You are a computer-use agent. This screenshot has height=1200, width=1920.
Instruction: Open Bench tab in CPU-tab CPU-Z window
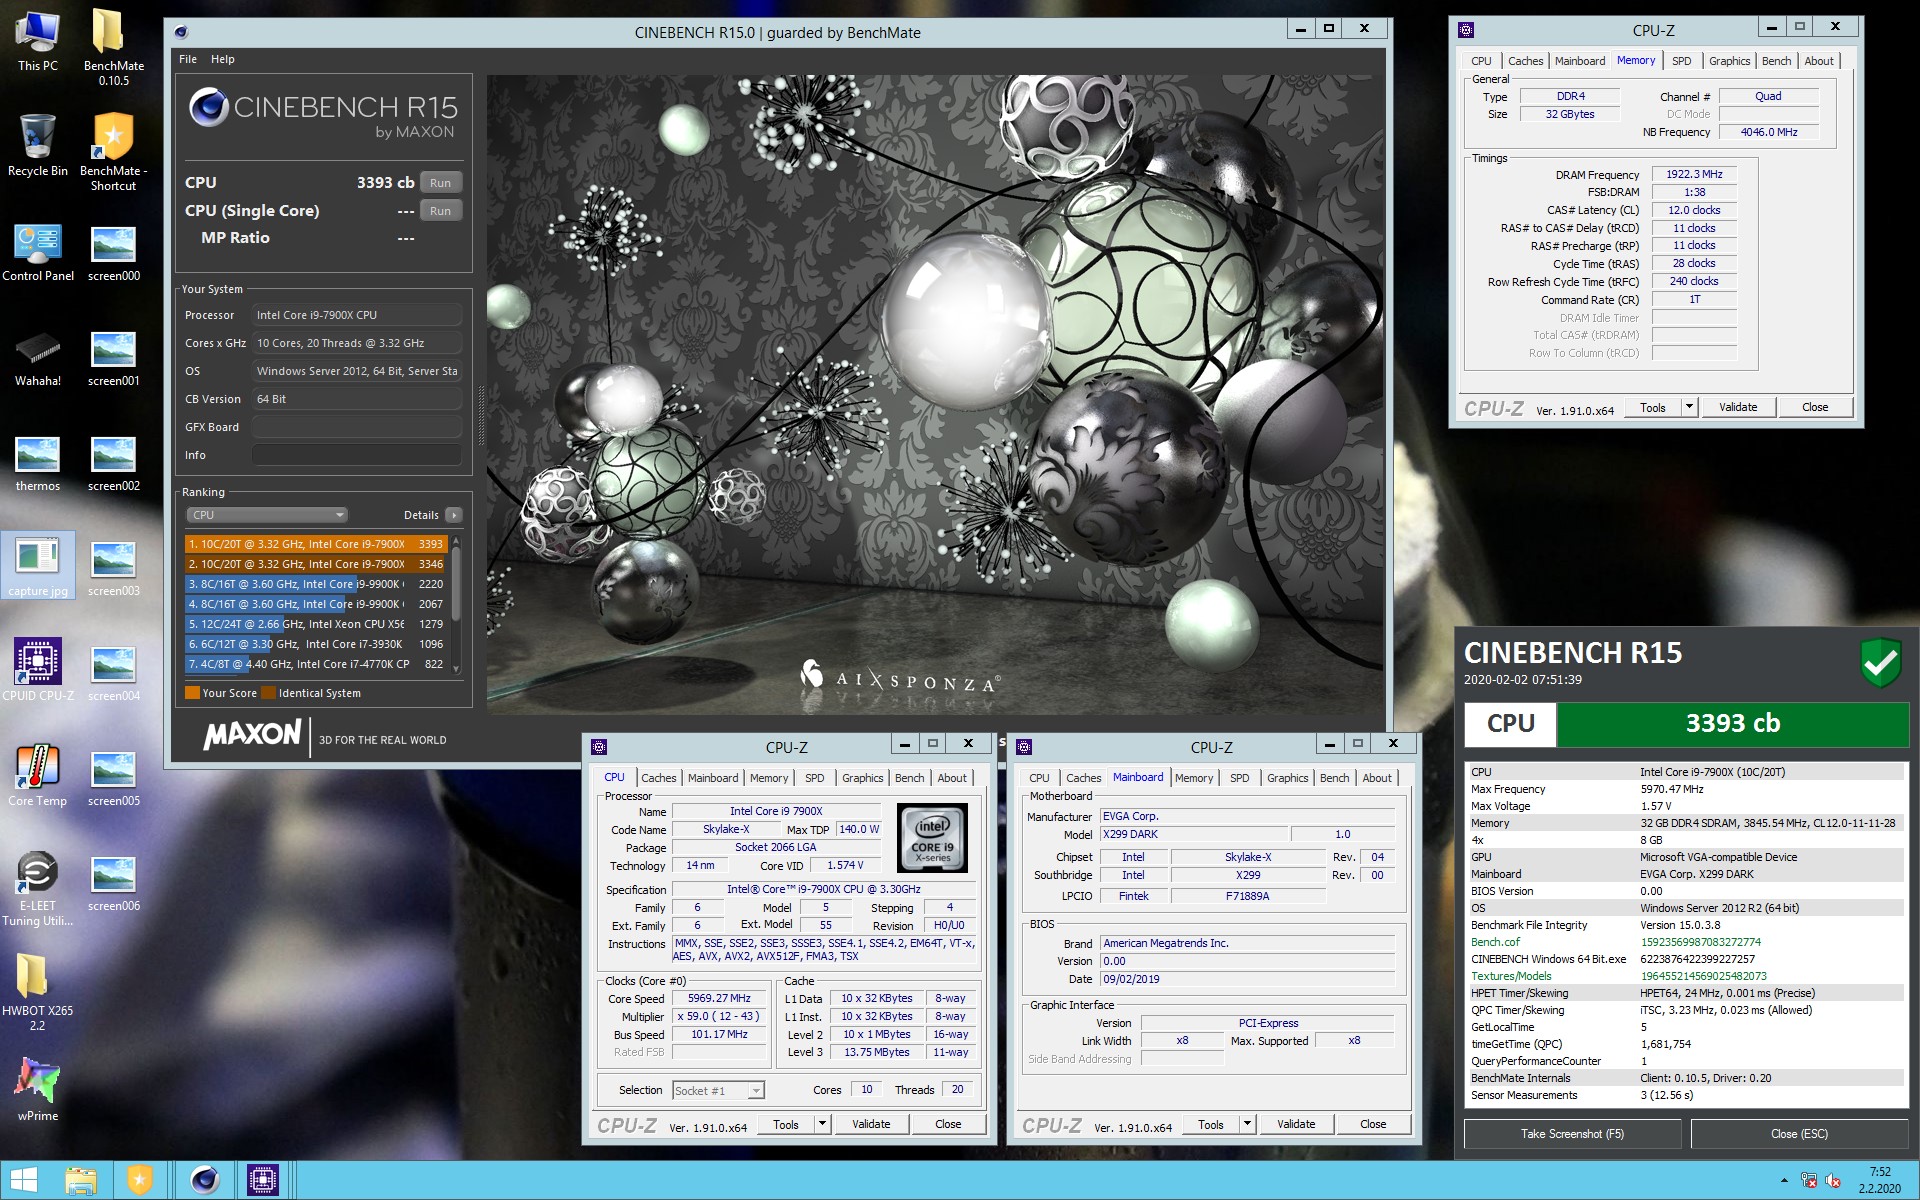[909, 778]
